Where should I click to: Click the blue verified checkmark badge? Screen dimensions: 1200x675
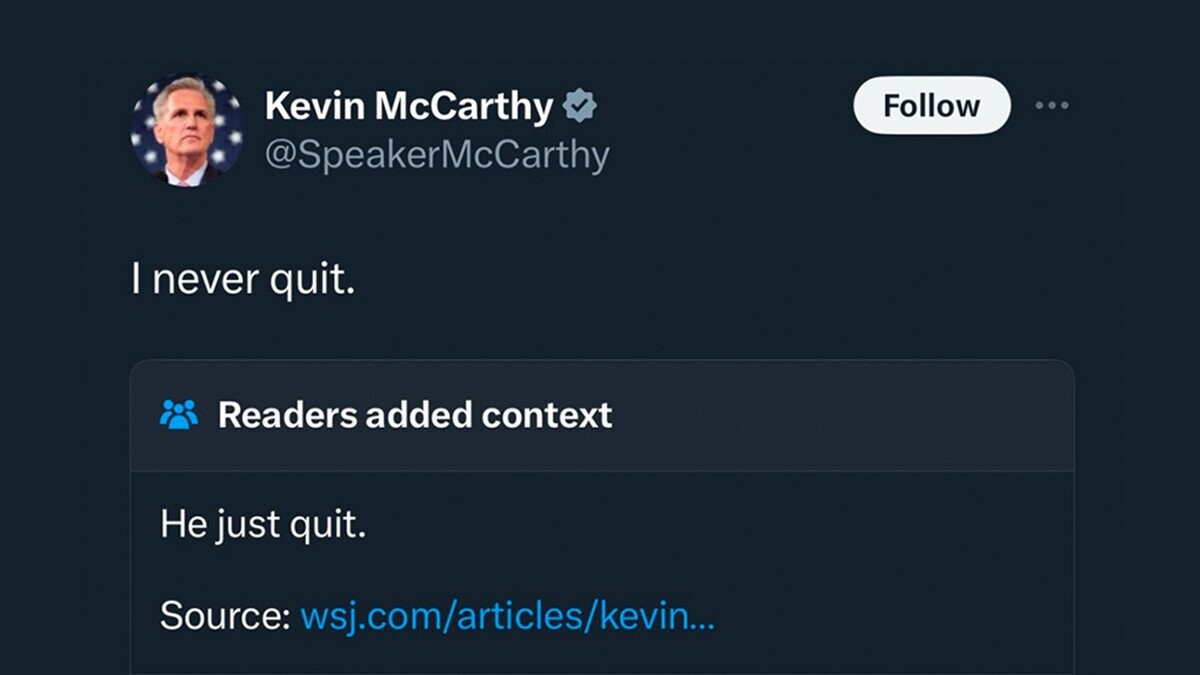pyautogui.click(x=580, y=106)
